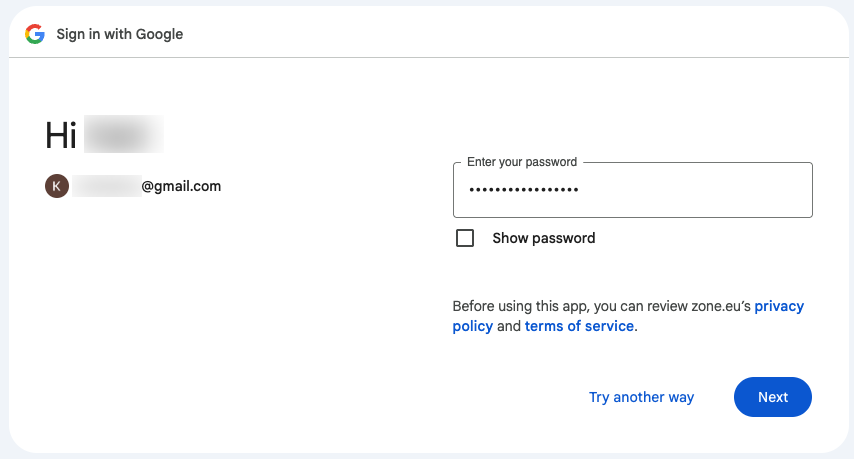
Task: Click the word "and" between the policy links
Action: [509, 326]
